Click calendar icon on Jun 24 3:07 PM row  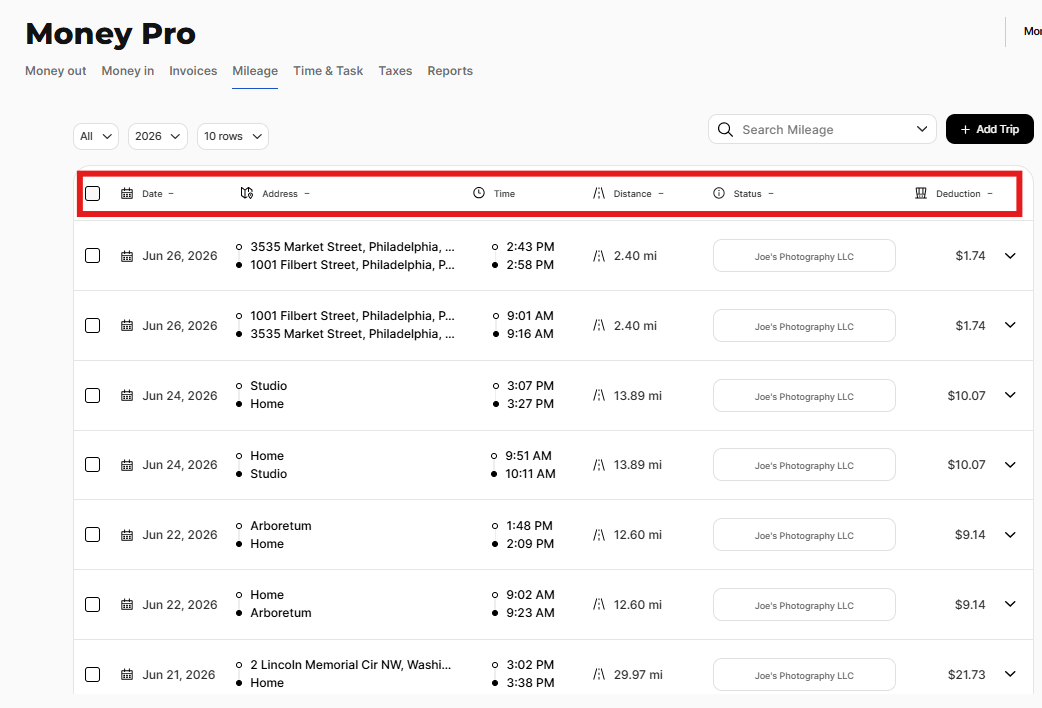click(127, 396)
